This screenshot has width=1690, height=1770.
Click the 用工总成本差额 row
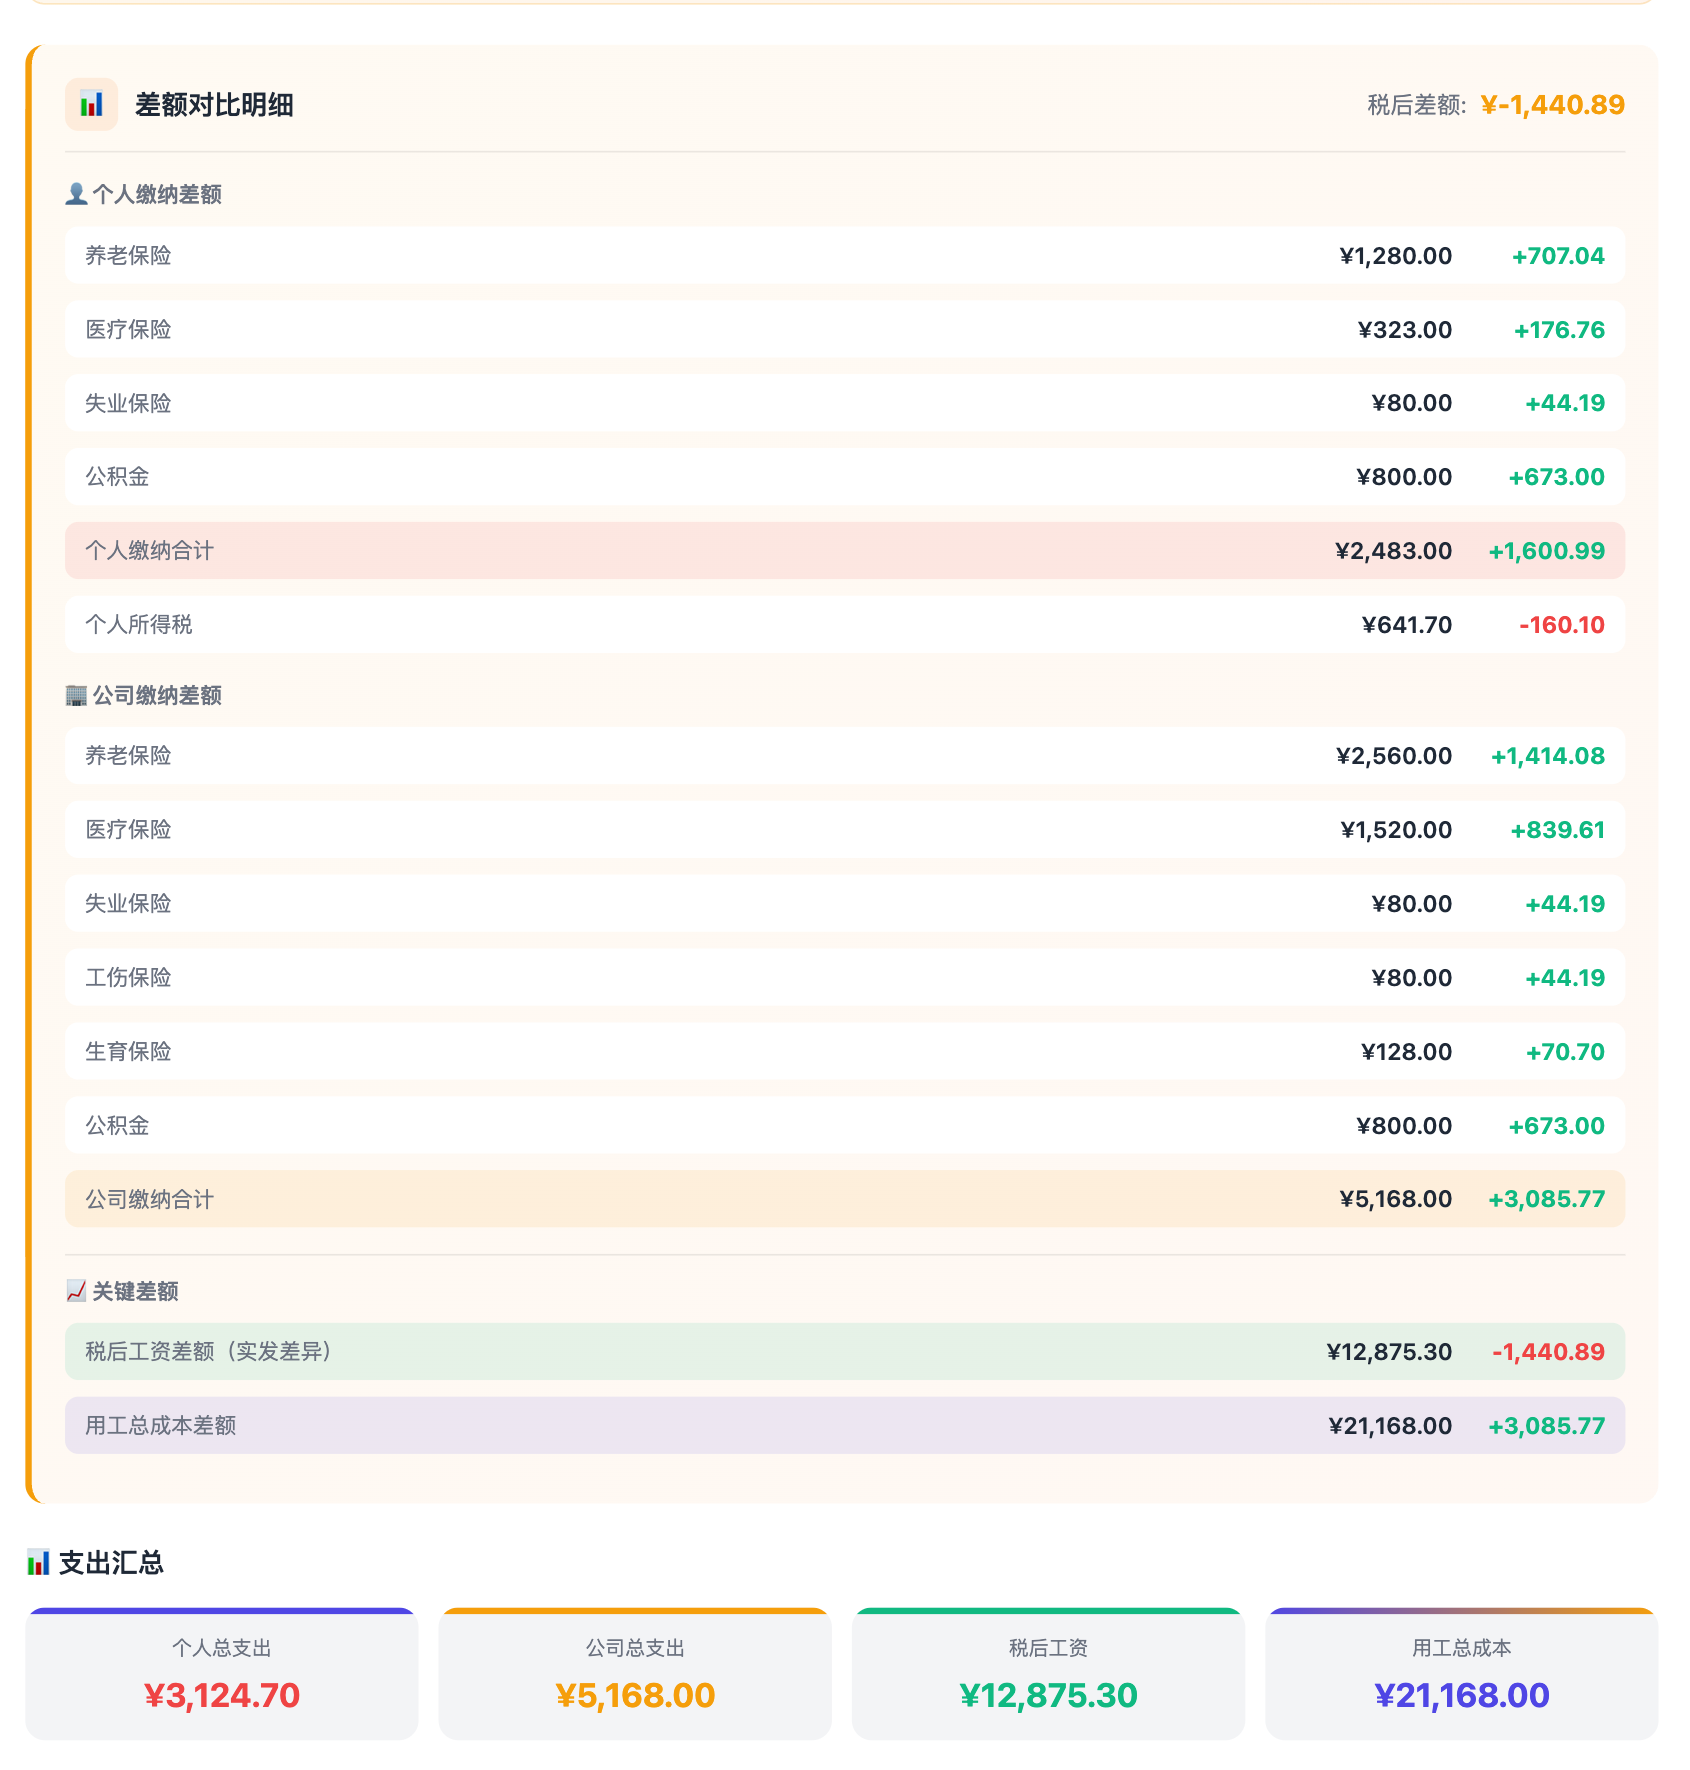[x=845, y=1426]
